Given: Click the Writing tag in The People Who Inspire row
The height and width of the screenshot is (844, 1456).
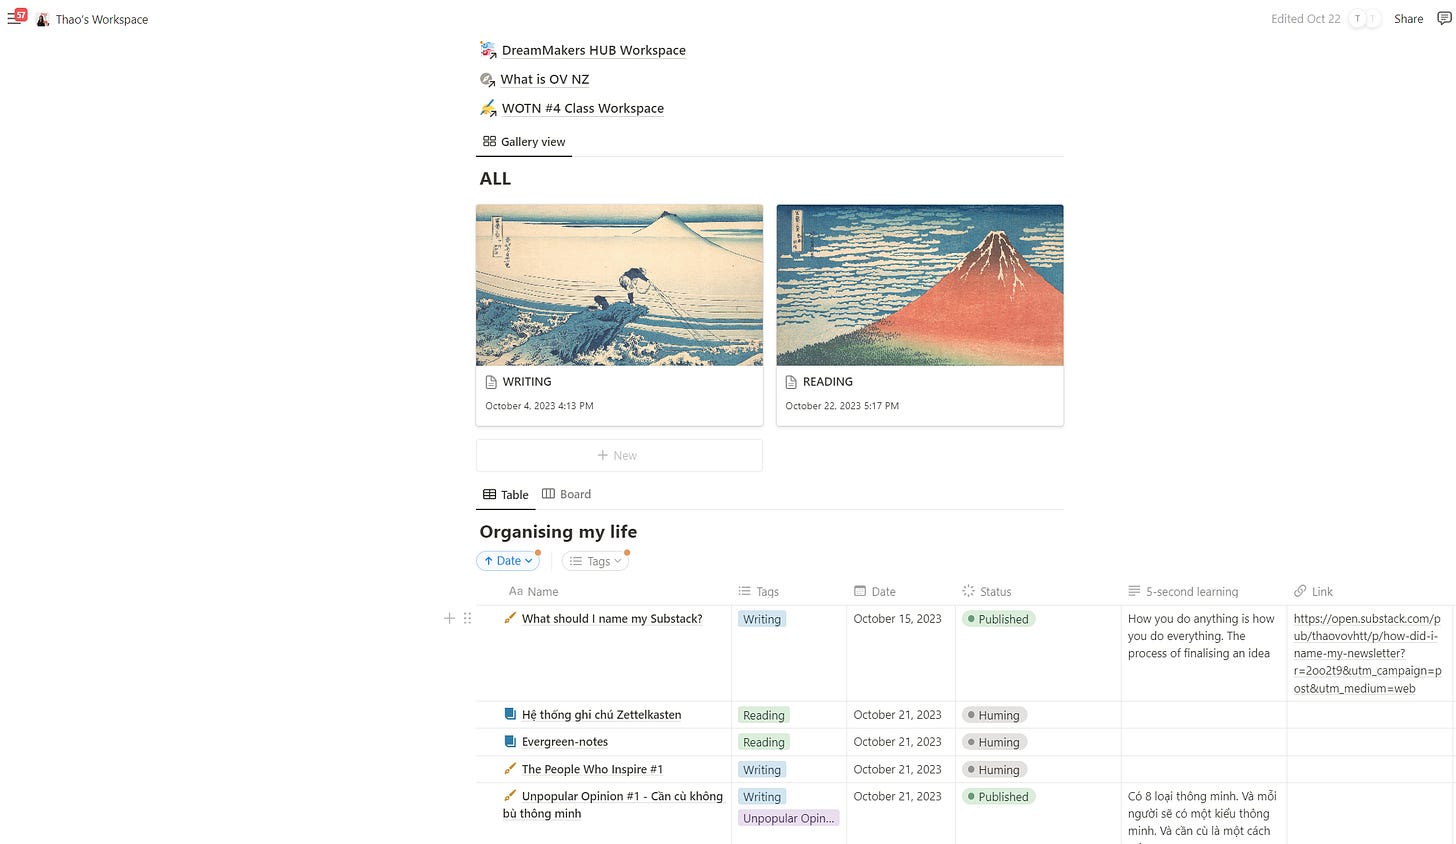Looking at the screenshot, I should 762,770.
